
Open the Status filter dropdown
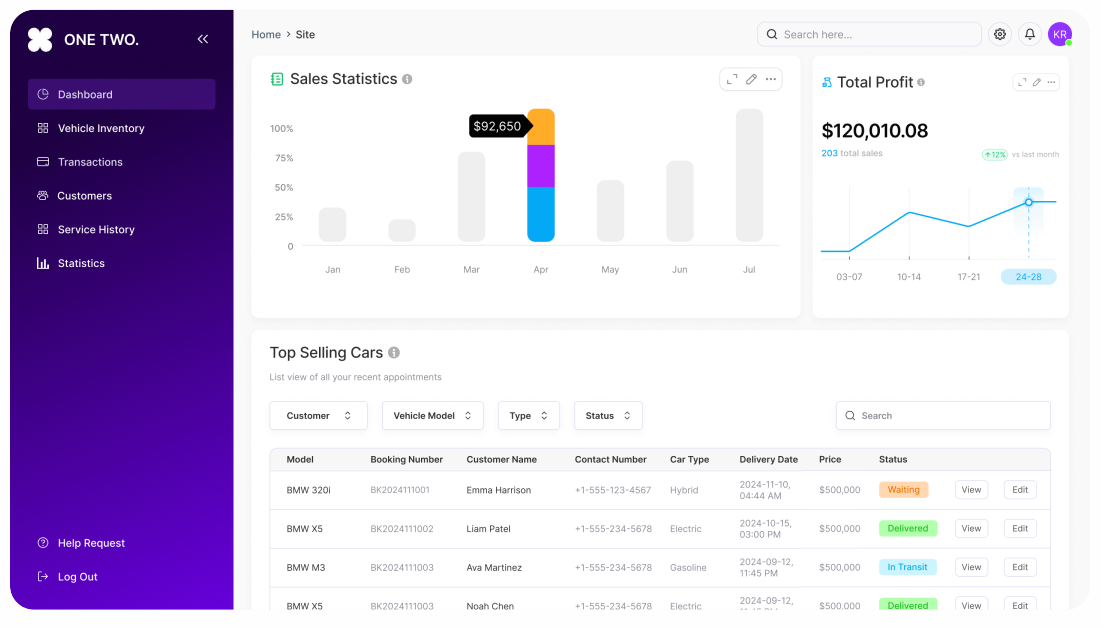[x=608, y=416]
